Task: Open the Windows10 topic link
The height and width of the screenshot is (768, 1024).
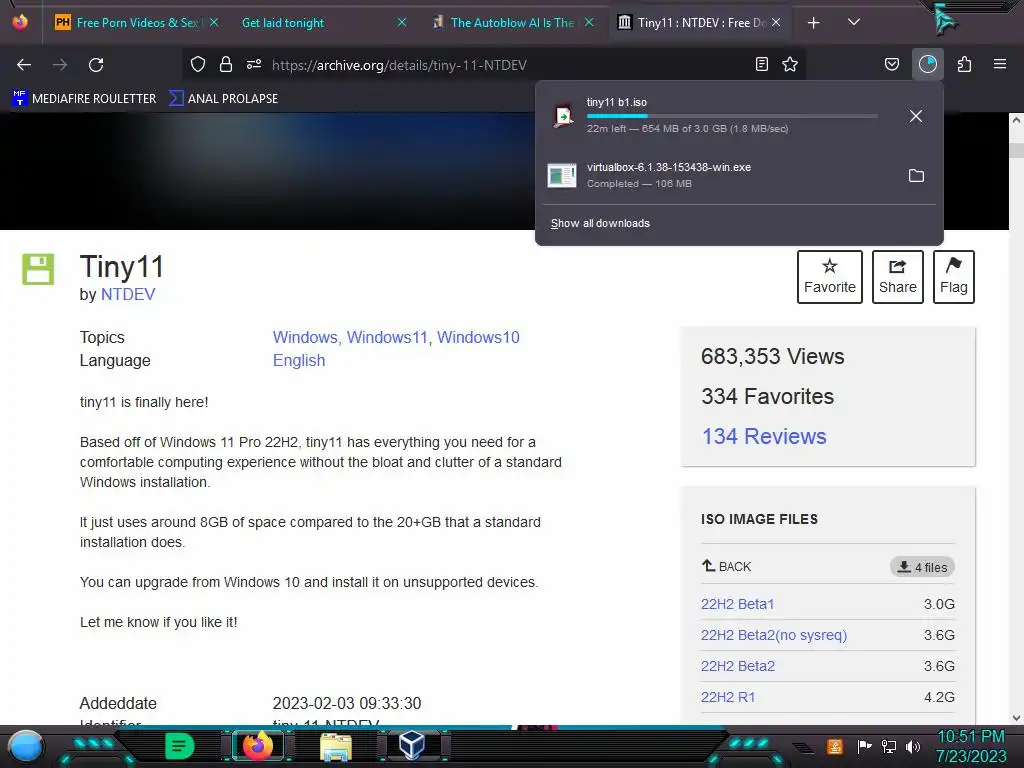Action: (478, 338)
